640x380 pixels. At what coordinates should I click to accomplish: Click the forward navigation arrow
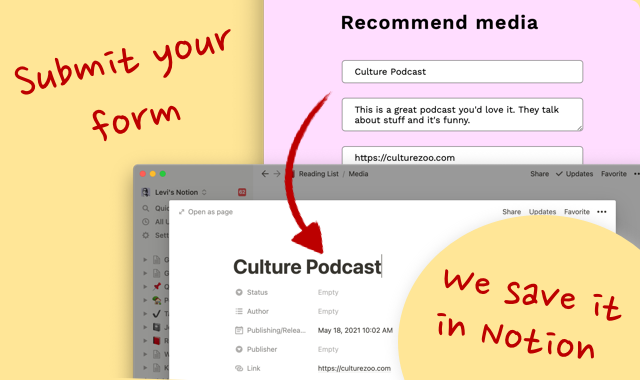click(x=277, y=174)
